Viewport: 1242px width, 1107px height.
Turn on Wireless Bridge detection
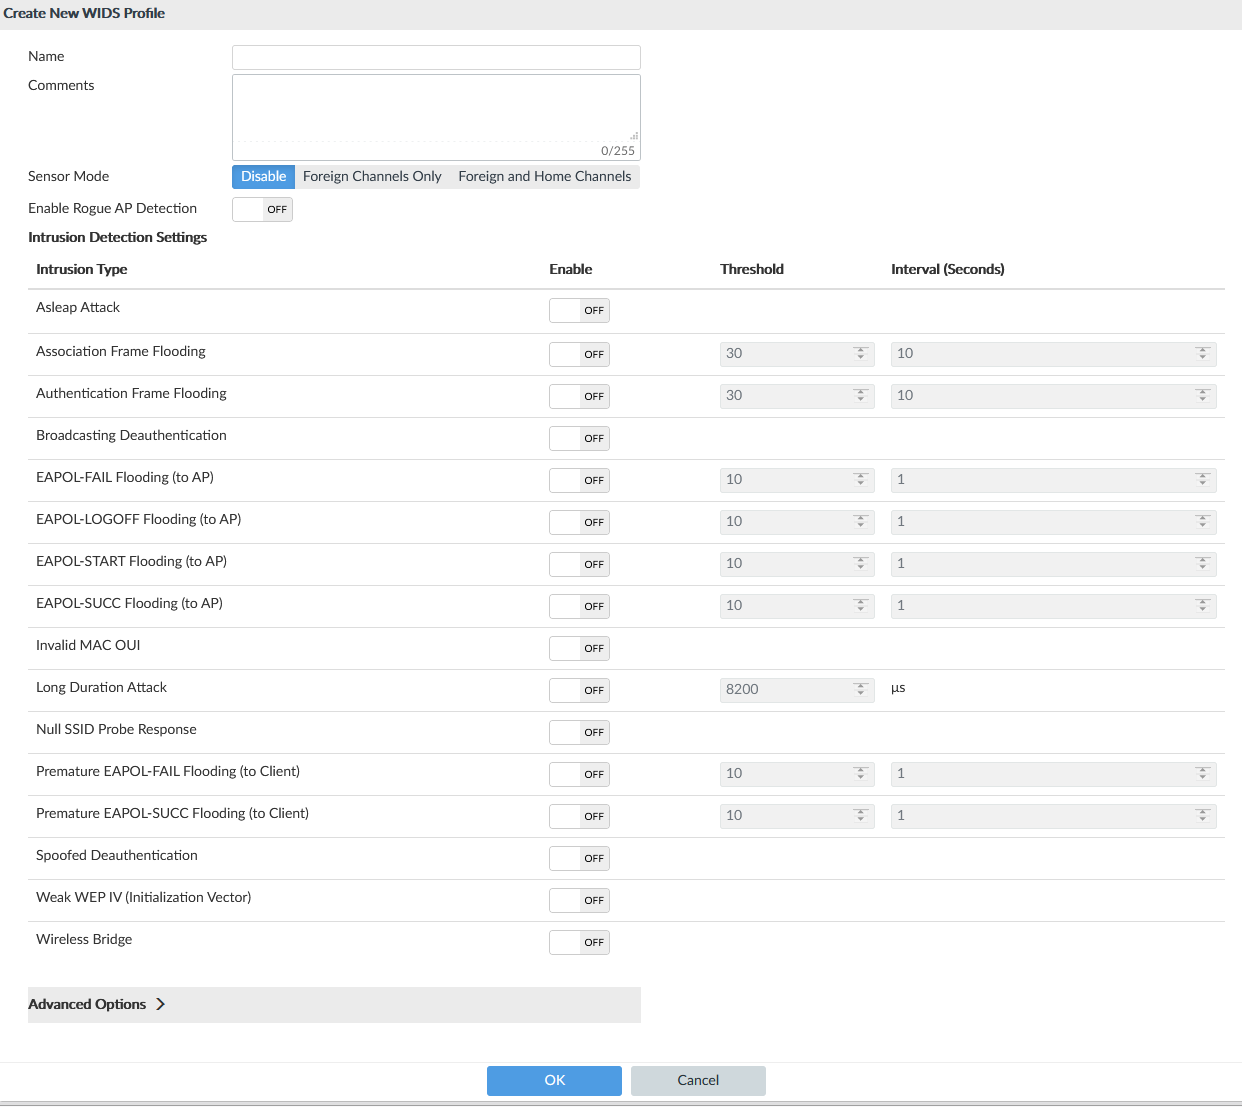(x=579, y=942)
